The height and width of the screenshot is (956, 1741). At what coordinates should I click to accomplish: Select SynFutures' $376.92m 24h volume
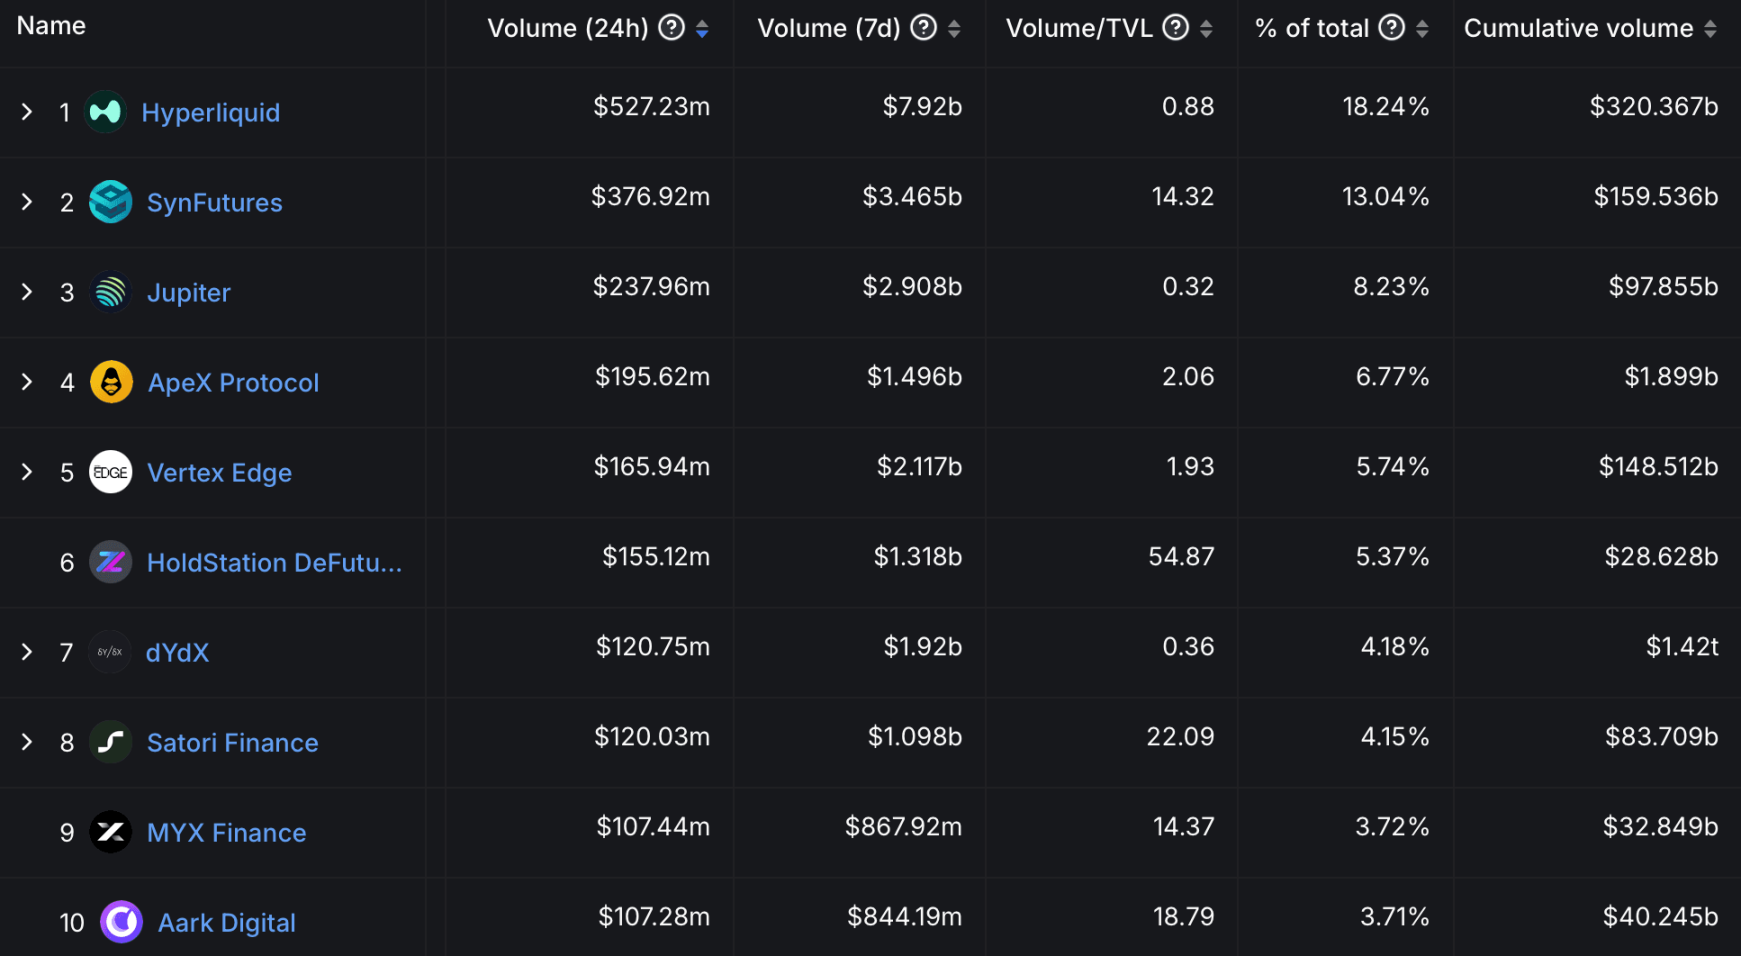pos(651,197)
